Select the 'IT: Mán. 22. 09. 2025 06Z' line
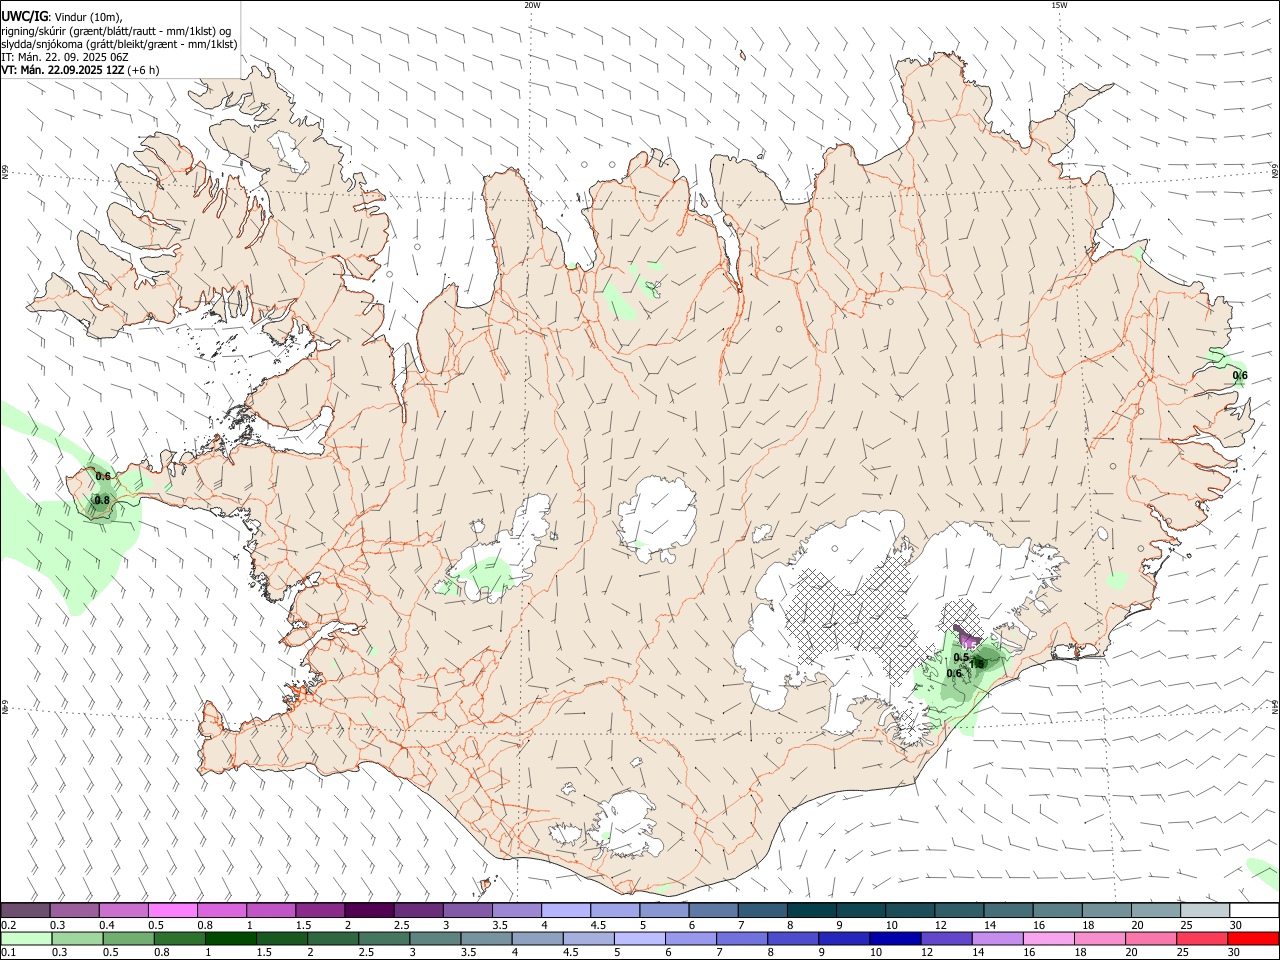1280x960 pixels. tap(65, 57)
